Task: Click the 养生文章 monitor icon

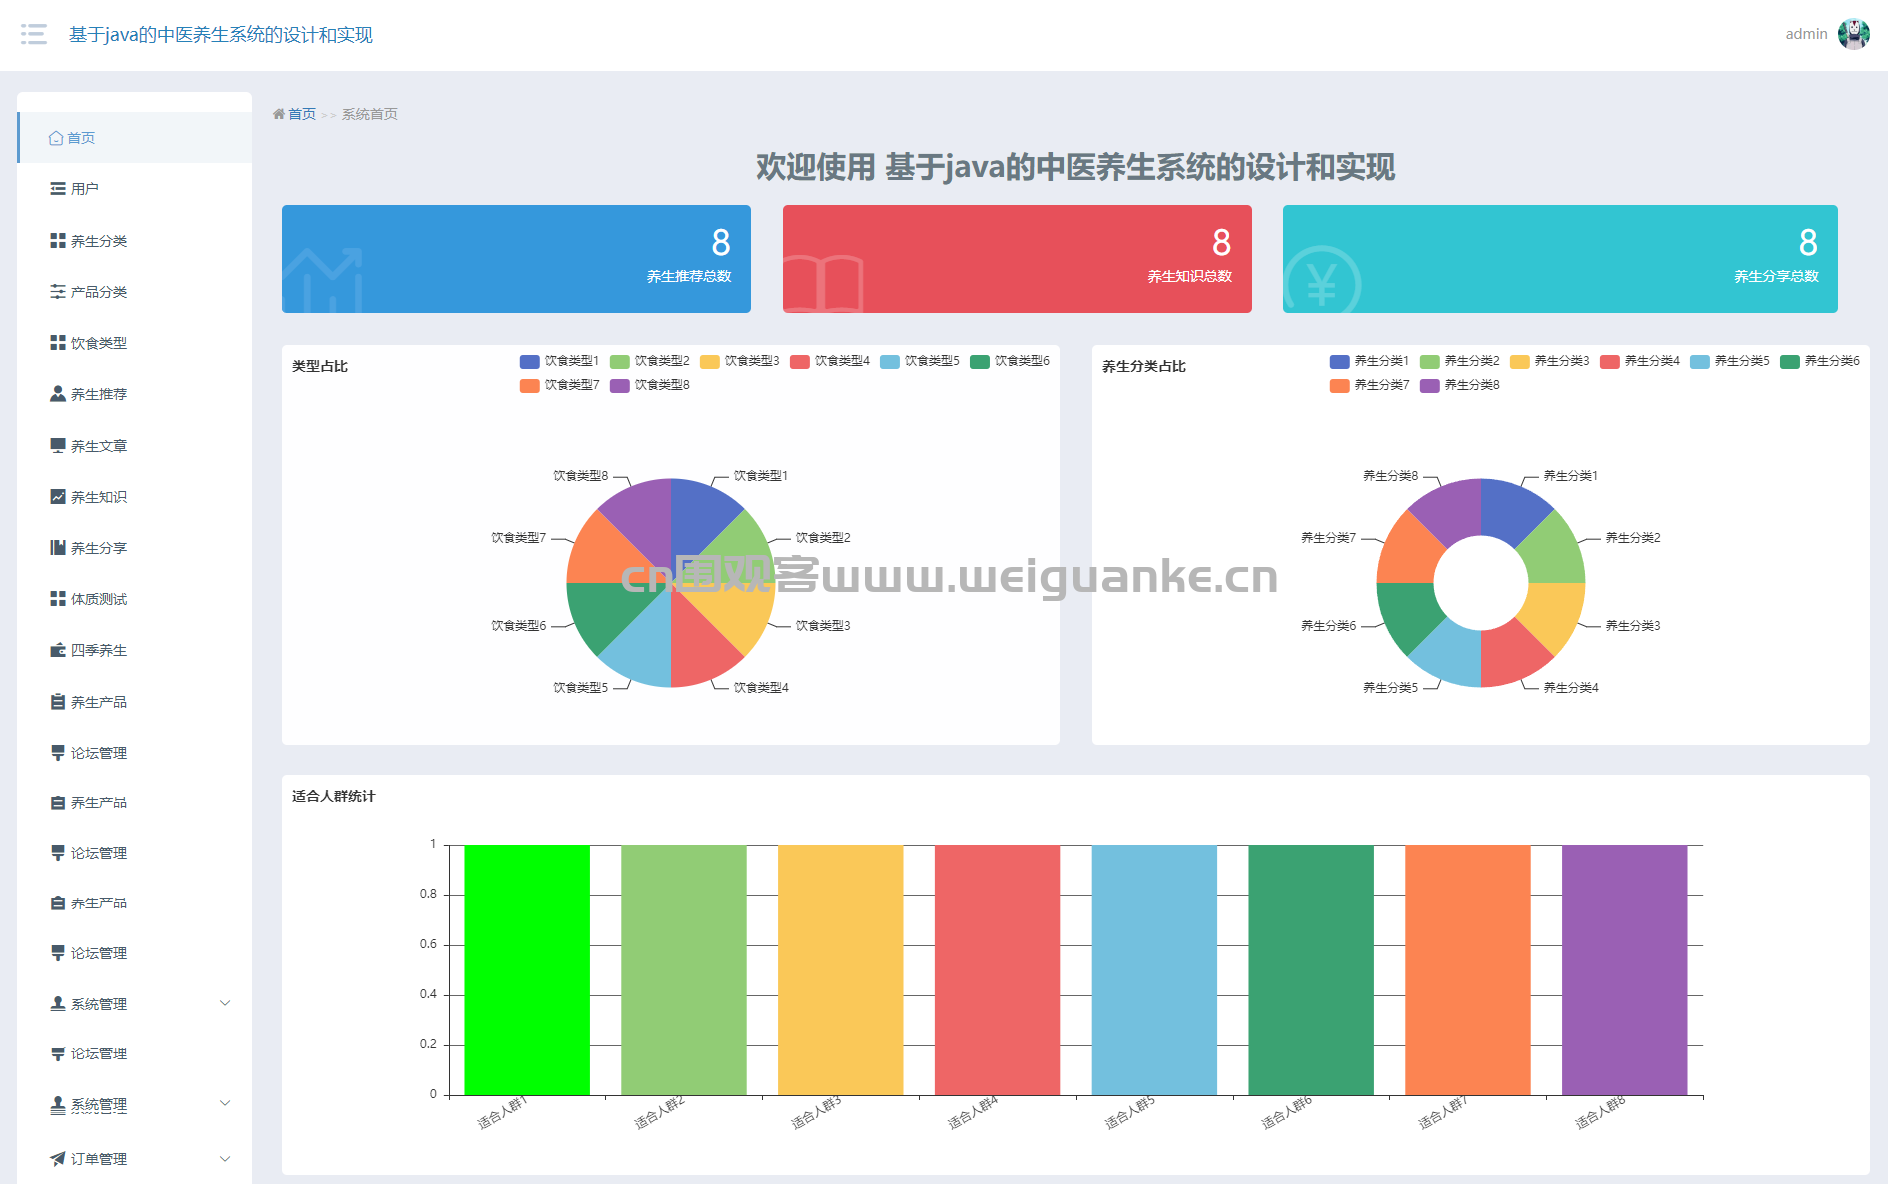Action: 58,446
